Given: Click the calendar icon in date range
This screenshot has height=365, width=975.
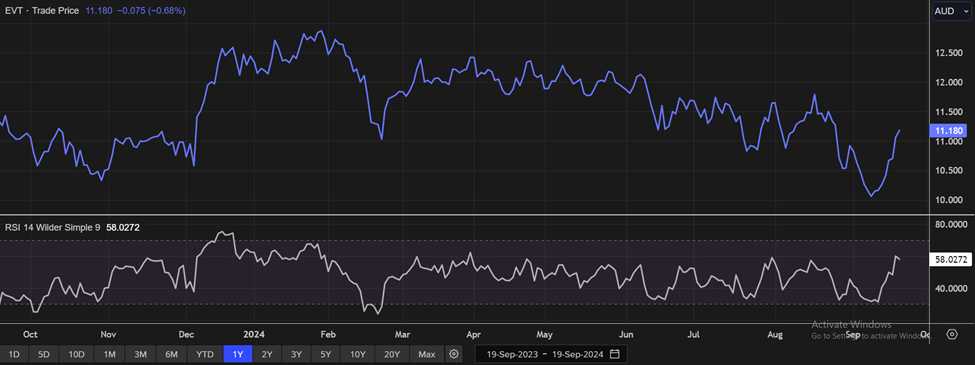Looking at the screenshot, I should 614,354.
